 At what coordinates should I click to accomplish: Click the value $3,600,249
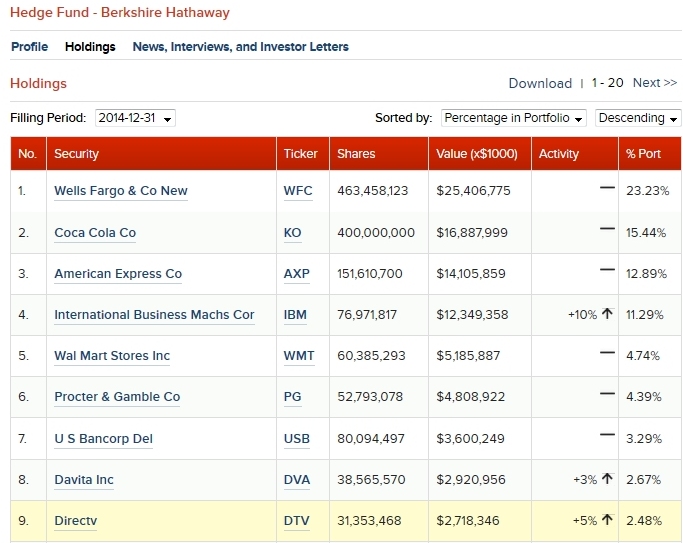(470, 438)
